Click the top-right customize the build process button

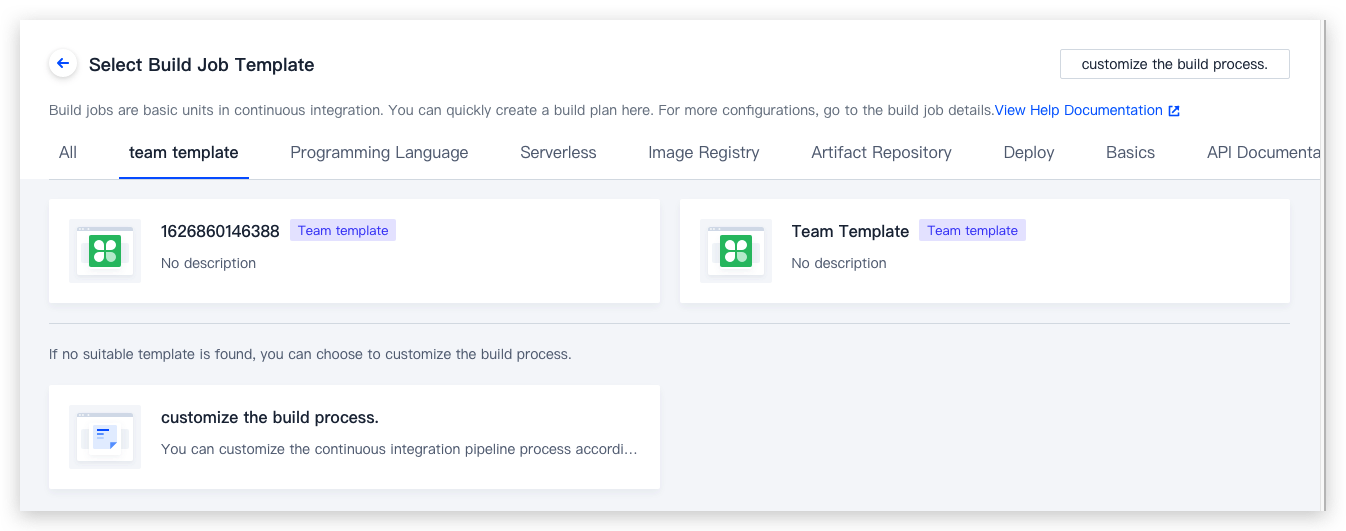tap(1175, 64)
